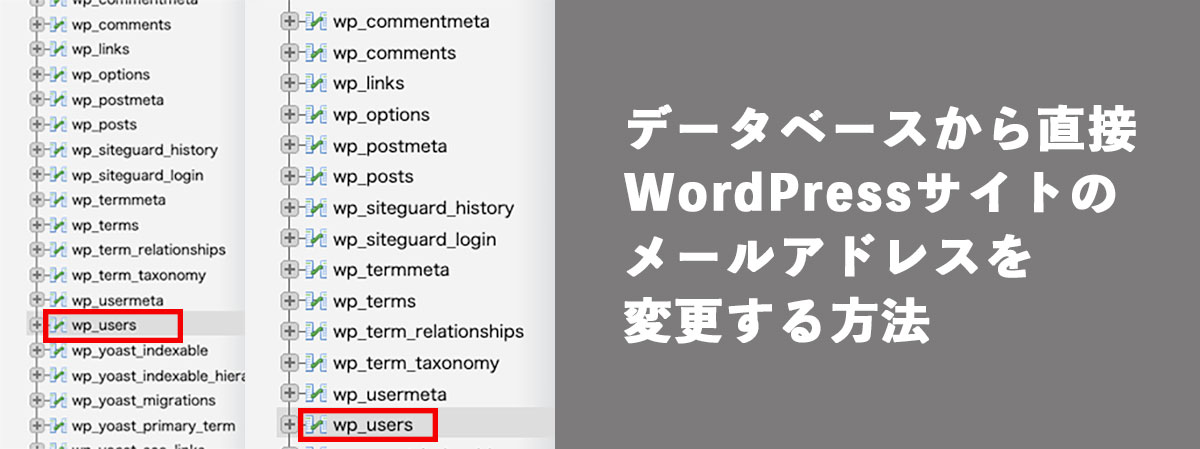This screenshot has height=449, width=1200.
Task: Open wp_users link in enlarged tree
Action: coord(373,425)
